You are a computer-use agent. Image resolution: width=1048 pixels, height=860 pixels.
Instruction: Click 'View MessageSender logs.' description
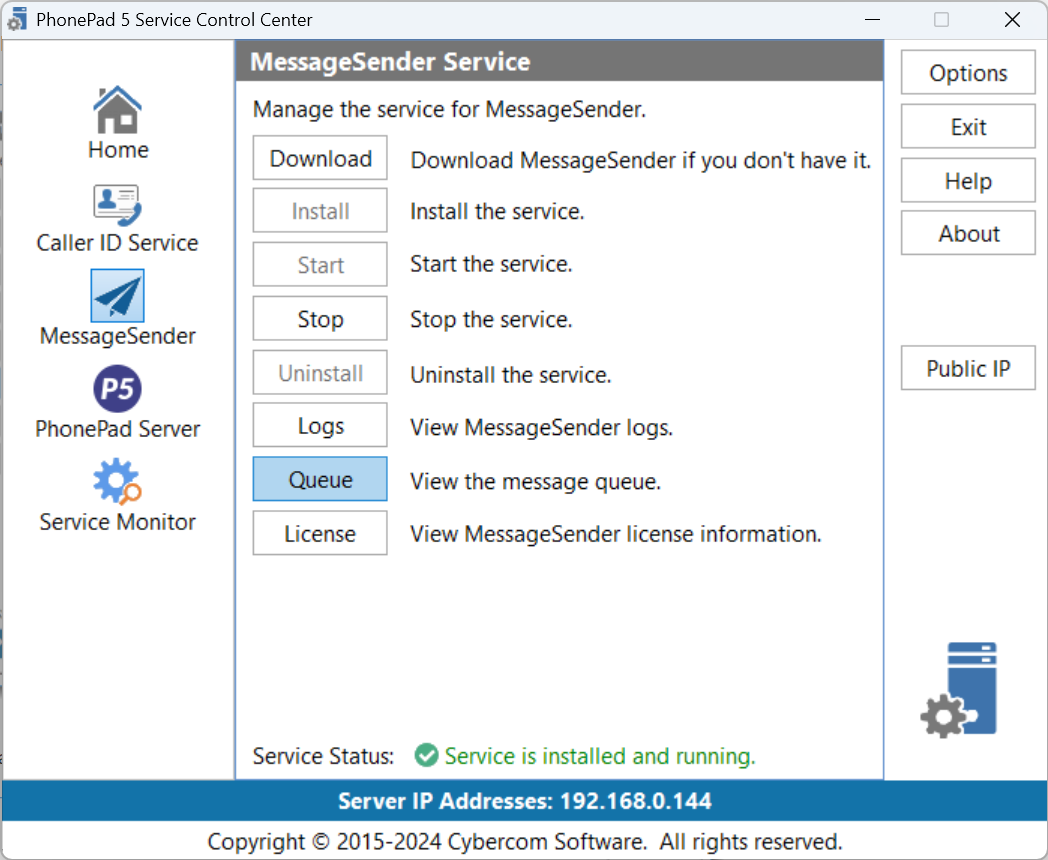click(541, 427)
